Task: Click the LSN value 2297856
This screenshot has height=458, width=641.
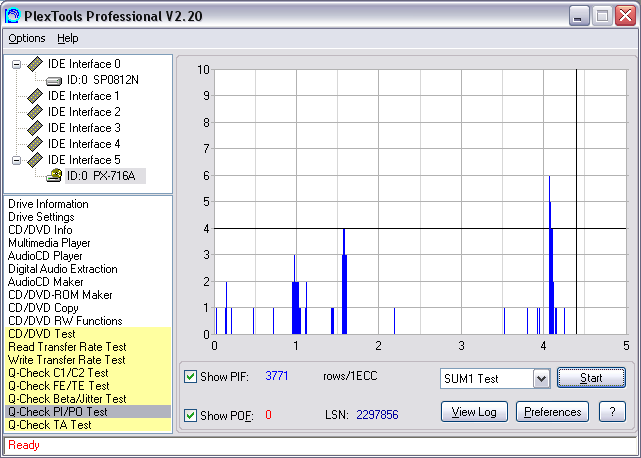Action: (377, 415)
